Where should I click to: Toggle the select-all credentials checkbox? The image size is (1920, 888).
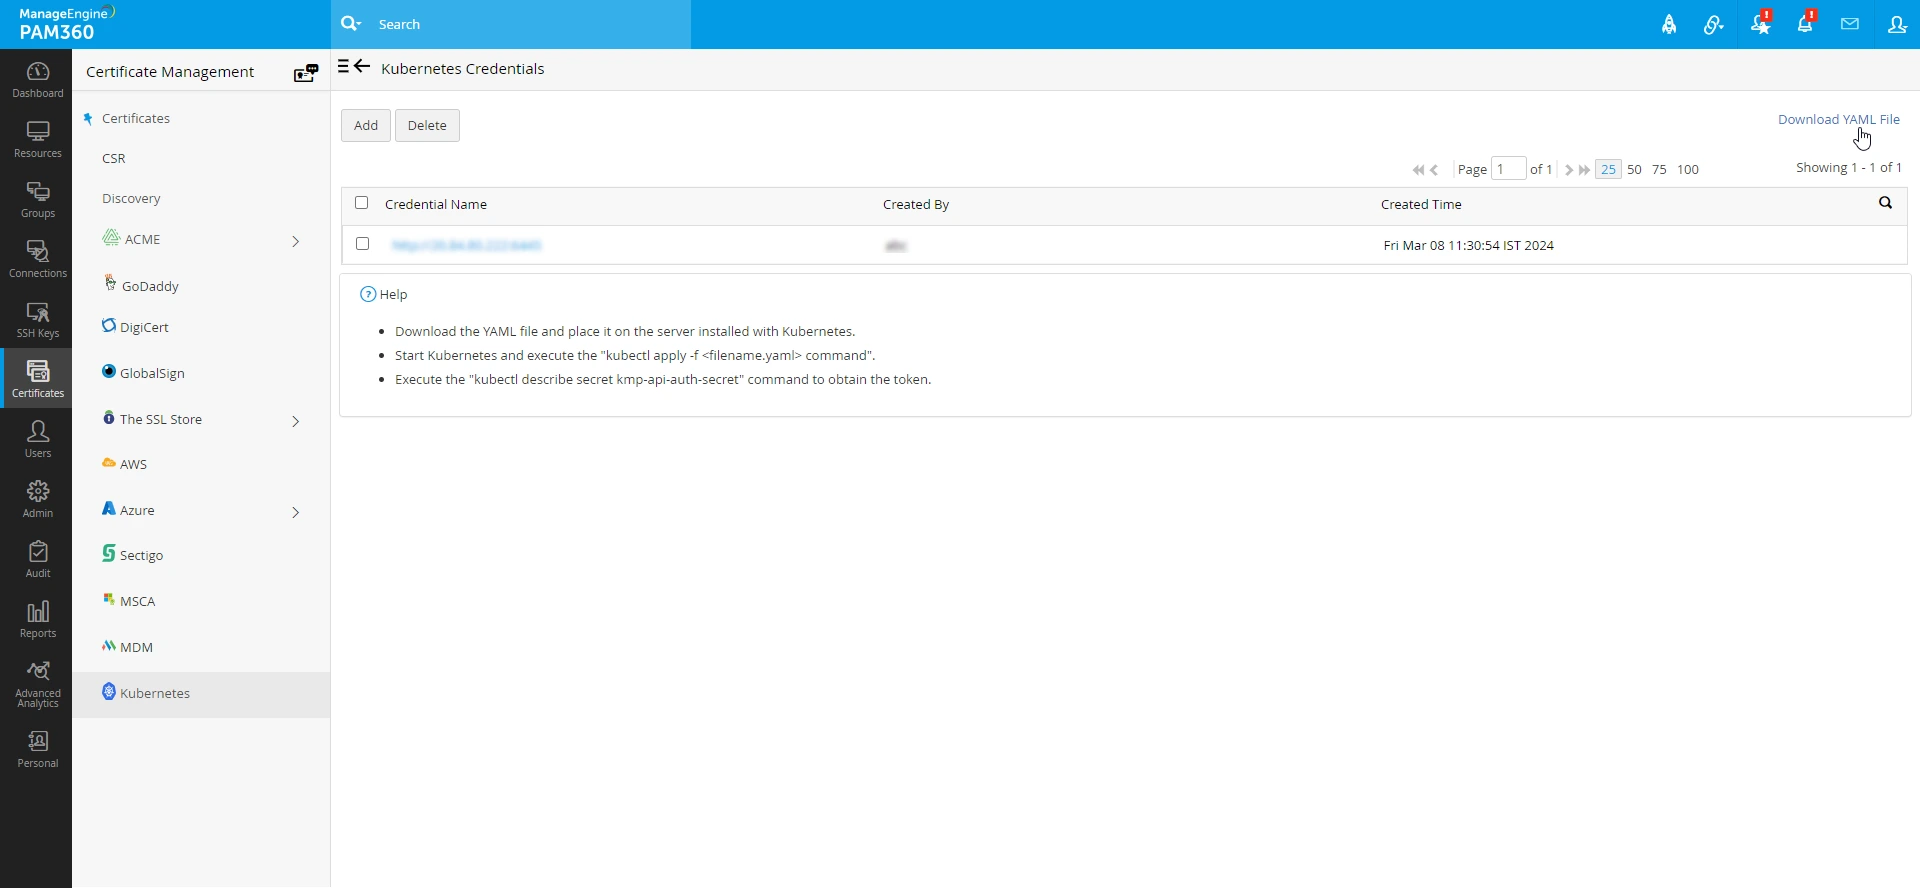coord(362,203)
